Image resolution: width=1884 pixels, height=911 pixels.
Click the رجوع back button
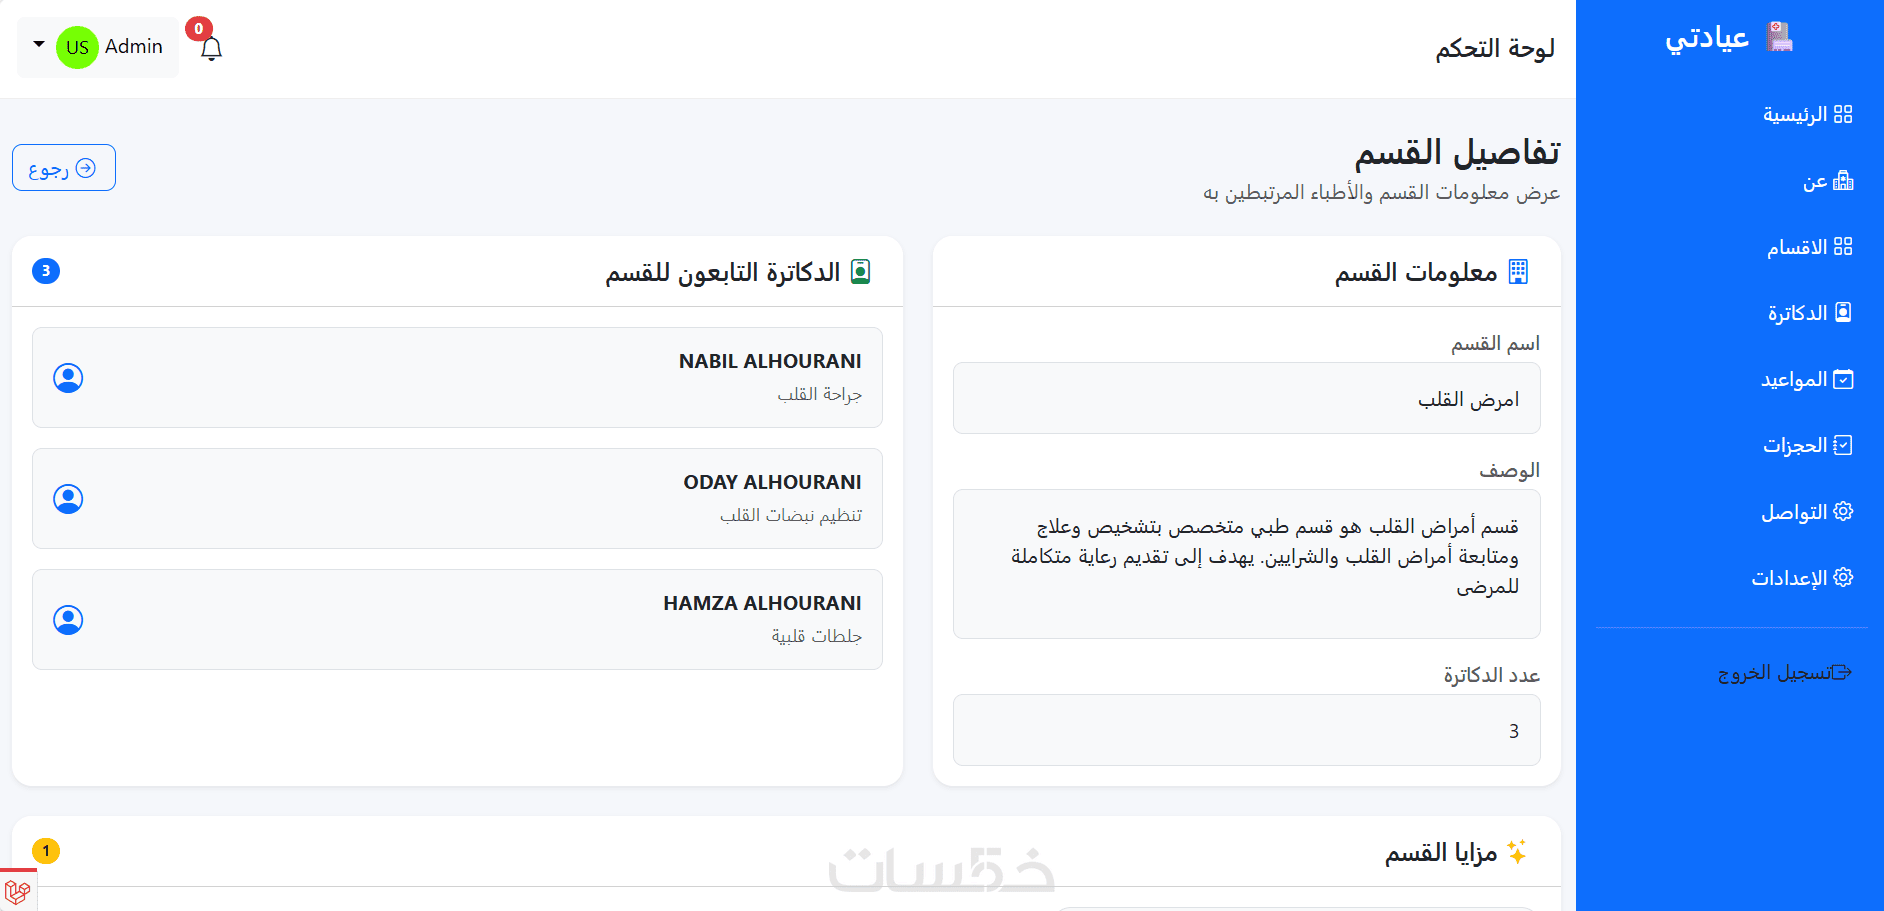point(64,168)
